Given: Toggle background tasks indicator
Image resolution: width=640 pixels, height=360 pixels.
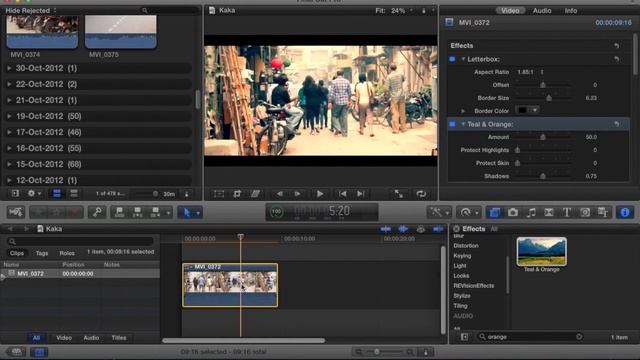Looking at the screenshot, I should pyautogui.click(x=276, y=211).
